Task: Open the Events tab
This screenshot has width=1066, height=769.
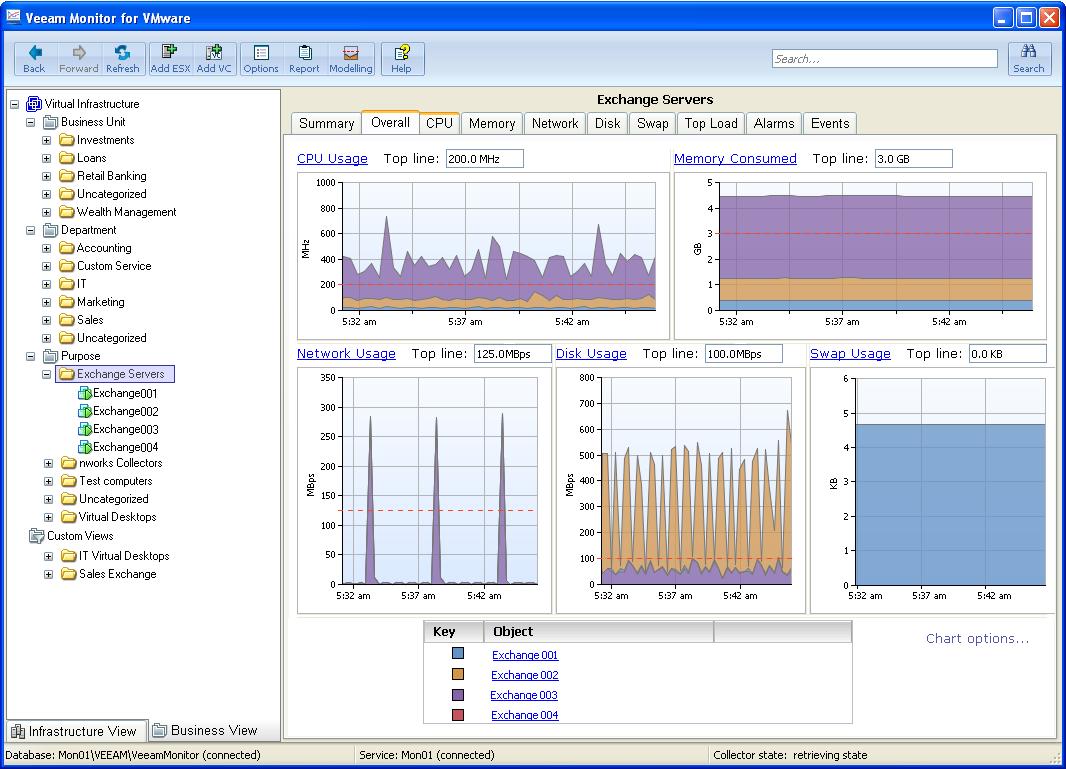Action: pyautogui.click(x=830, y=123)
